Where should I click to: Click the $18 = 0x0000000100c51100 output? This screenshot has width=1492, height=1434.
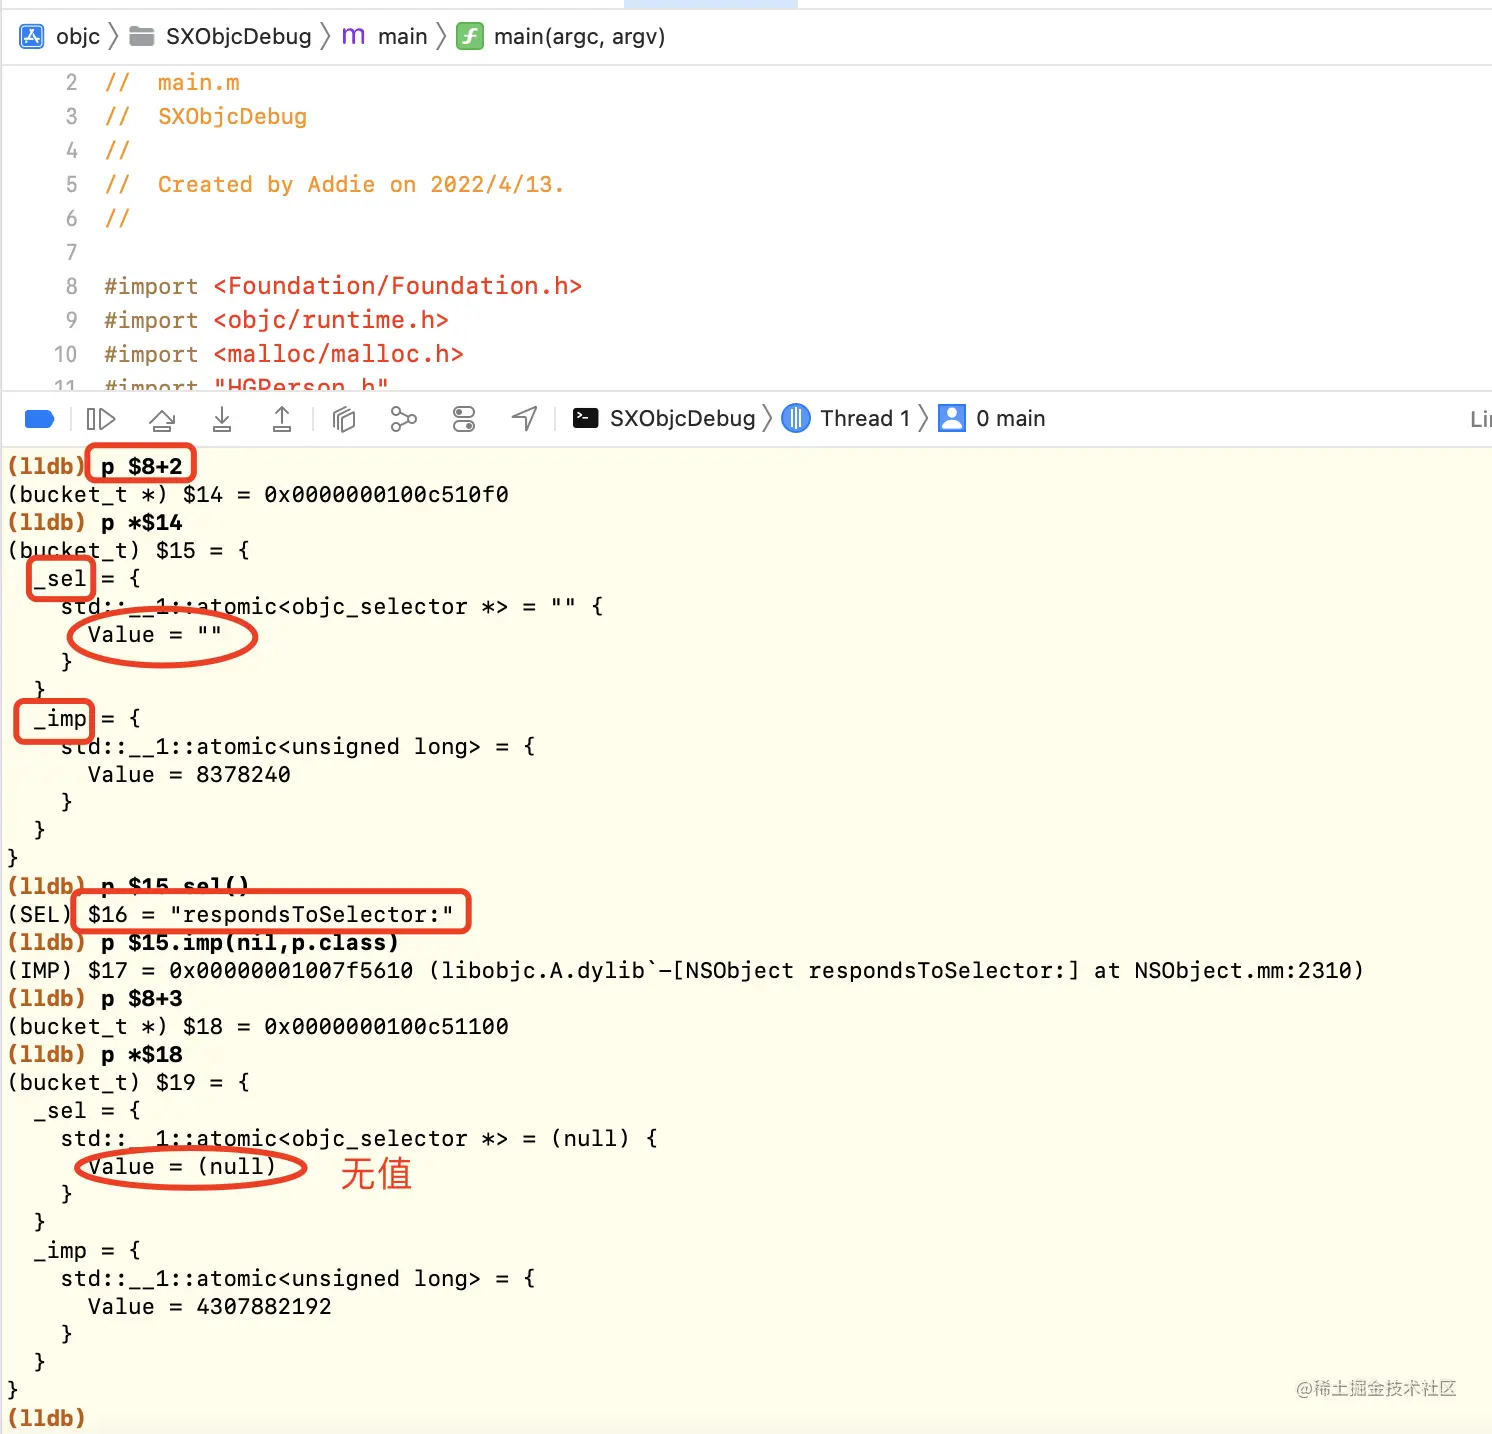tap(346, 1027)
